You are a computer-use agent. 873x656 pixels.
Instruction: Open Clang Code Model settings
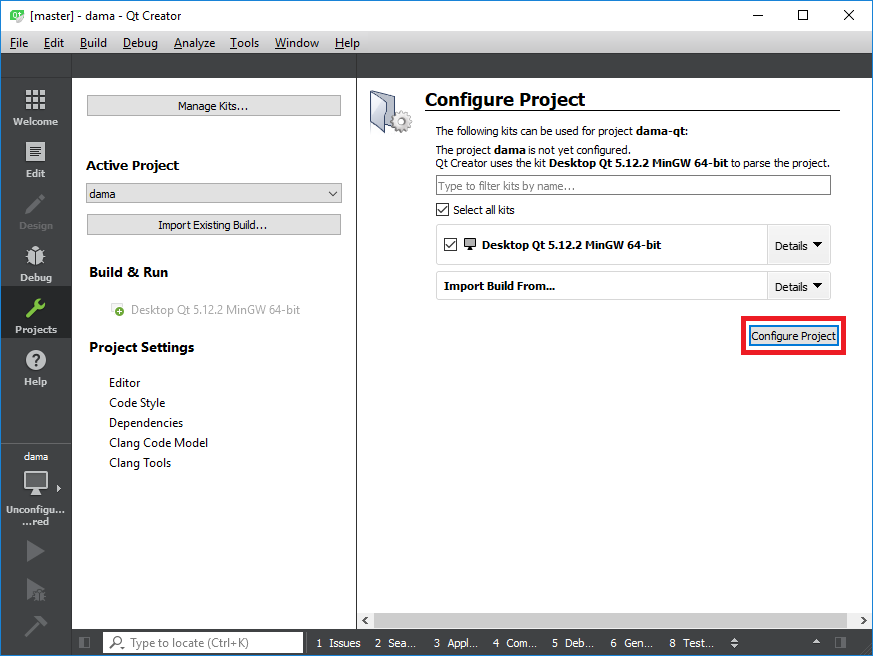(159, 443)
